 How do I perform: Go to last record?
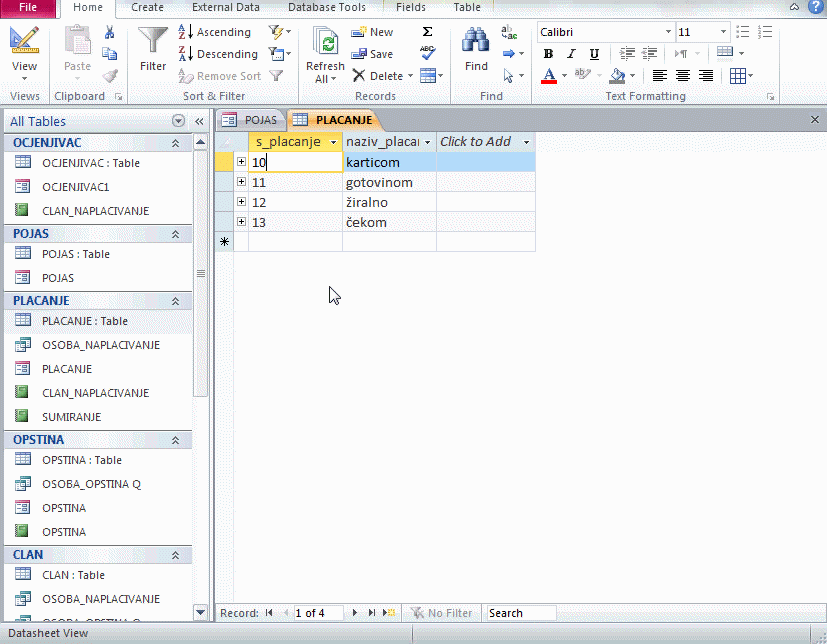(372, 613)
